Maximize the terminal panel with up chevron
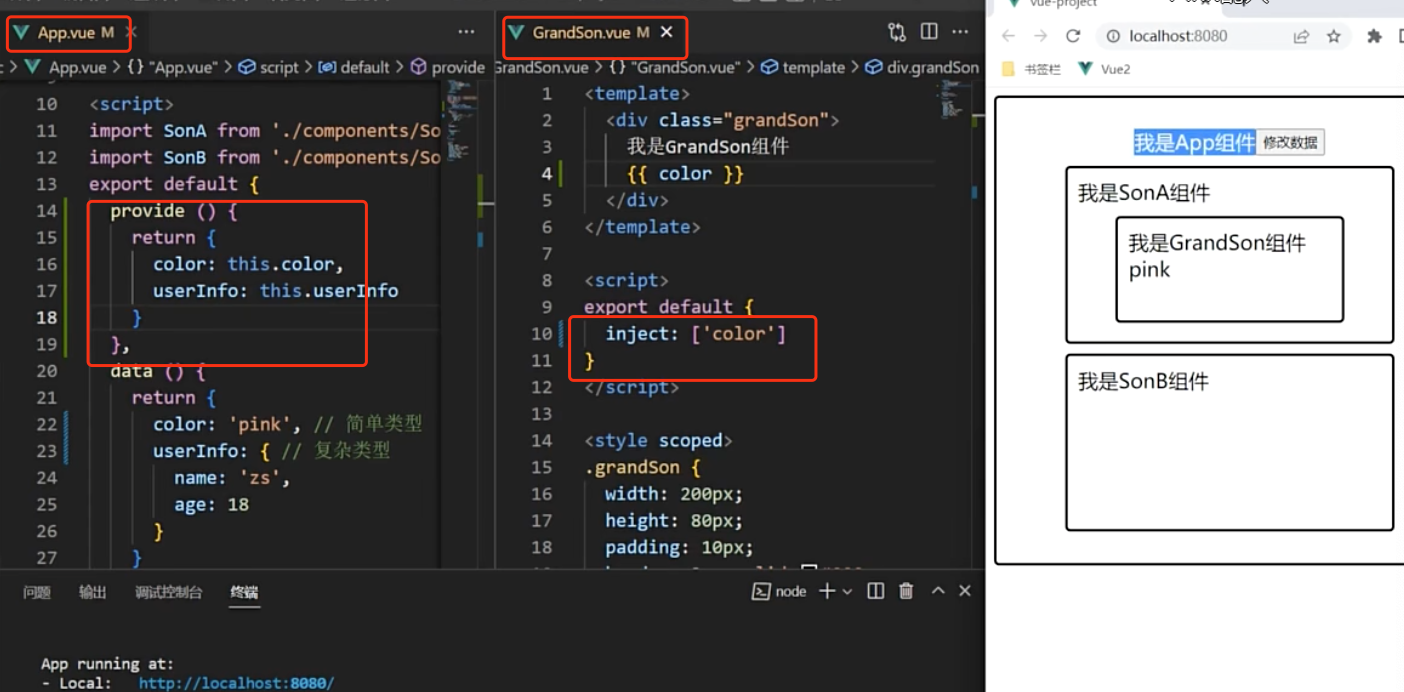The height and width of the screenshot is (692, 1404). 938,591
